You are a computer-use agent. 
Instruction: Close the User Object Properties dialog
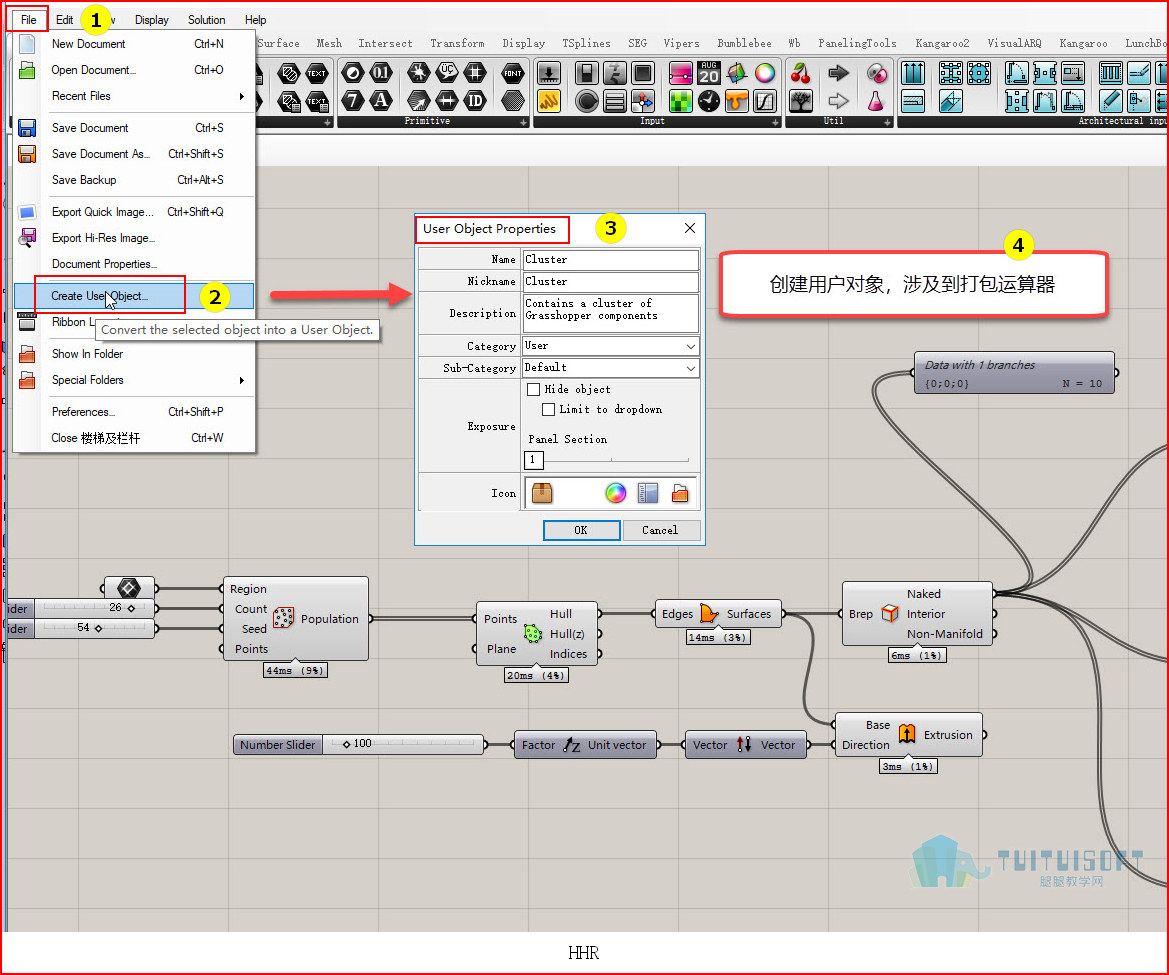(690, 228)
